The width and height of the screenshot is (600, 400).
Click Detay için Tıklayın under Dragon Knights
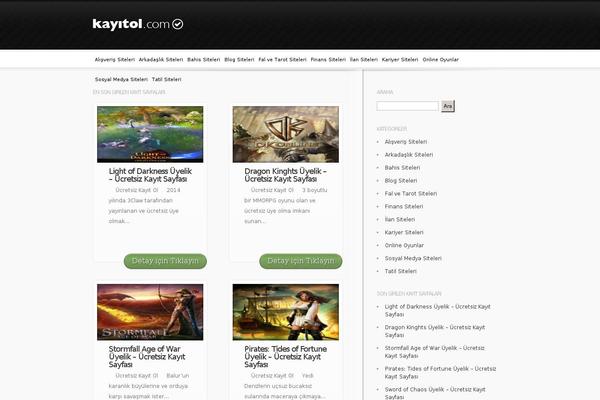coord(301,261)
